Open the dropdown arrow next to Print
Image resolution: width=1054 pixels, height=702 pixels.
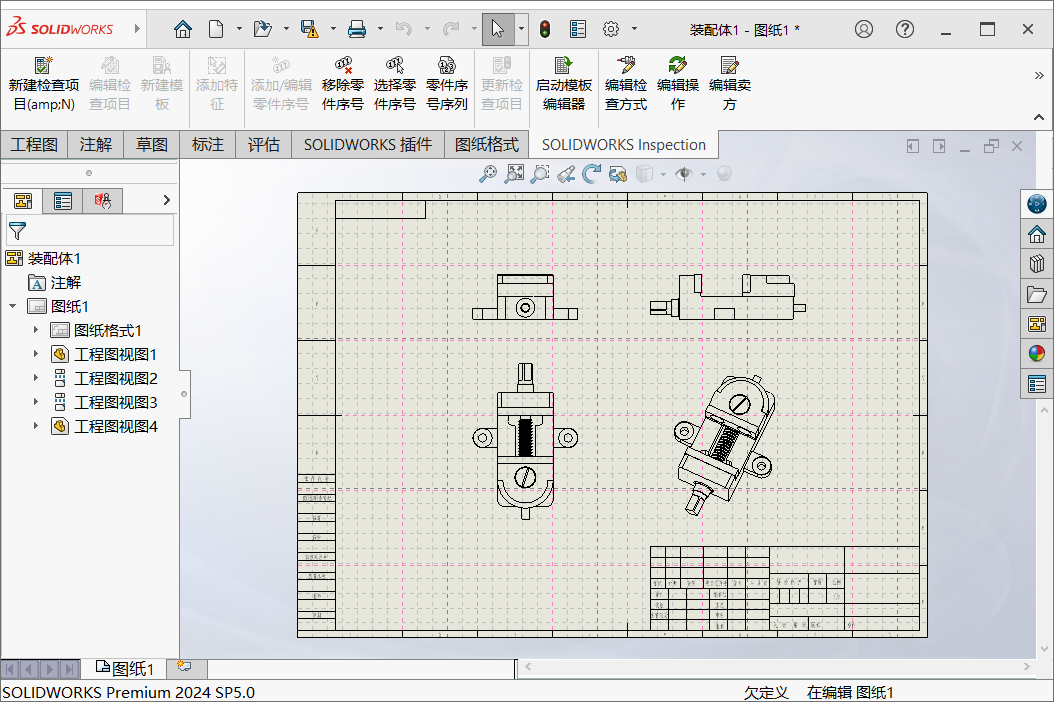pyautogui.click(x=380, y=29)
